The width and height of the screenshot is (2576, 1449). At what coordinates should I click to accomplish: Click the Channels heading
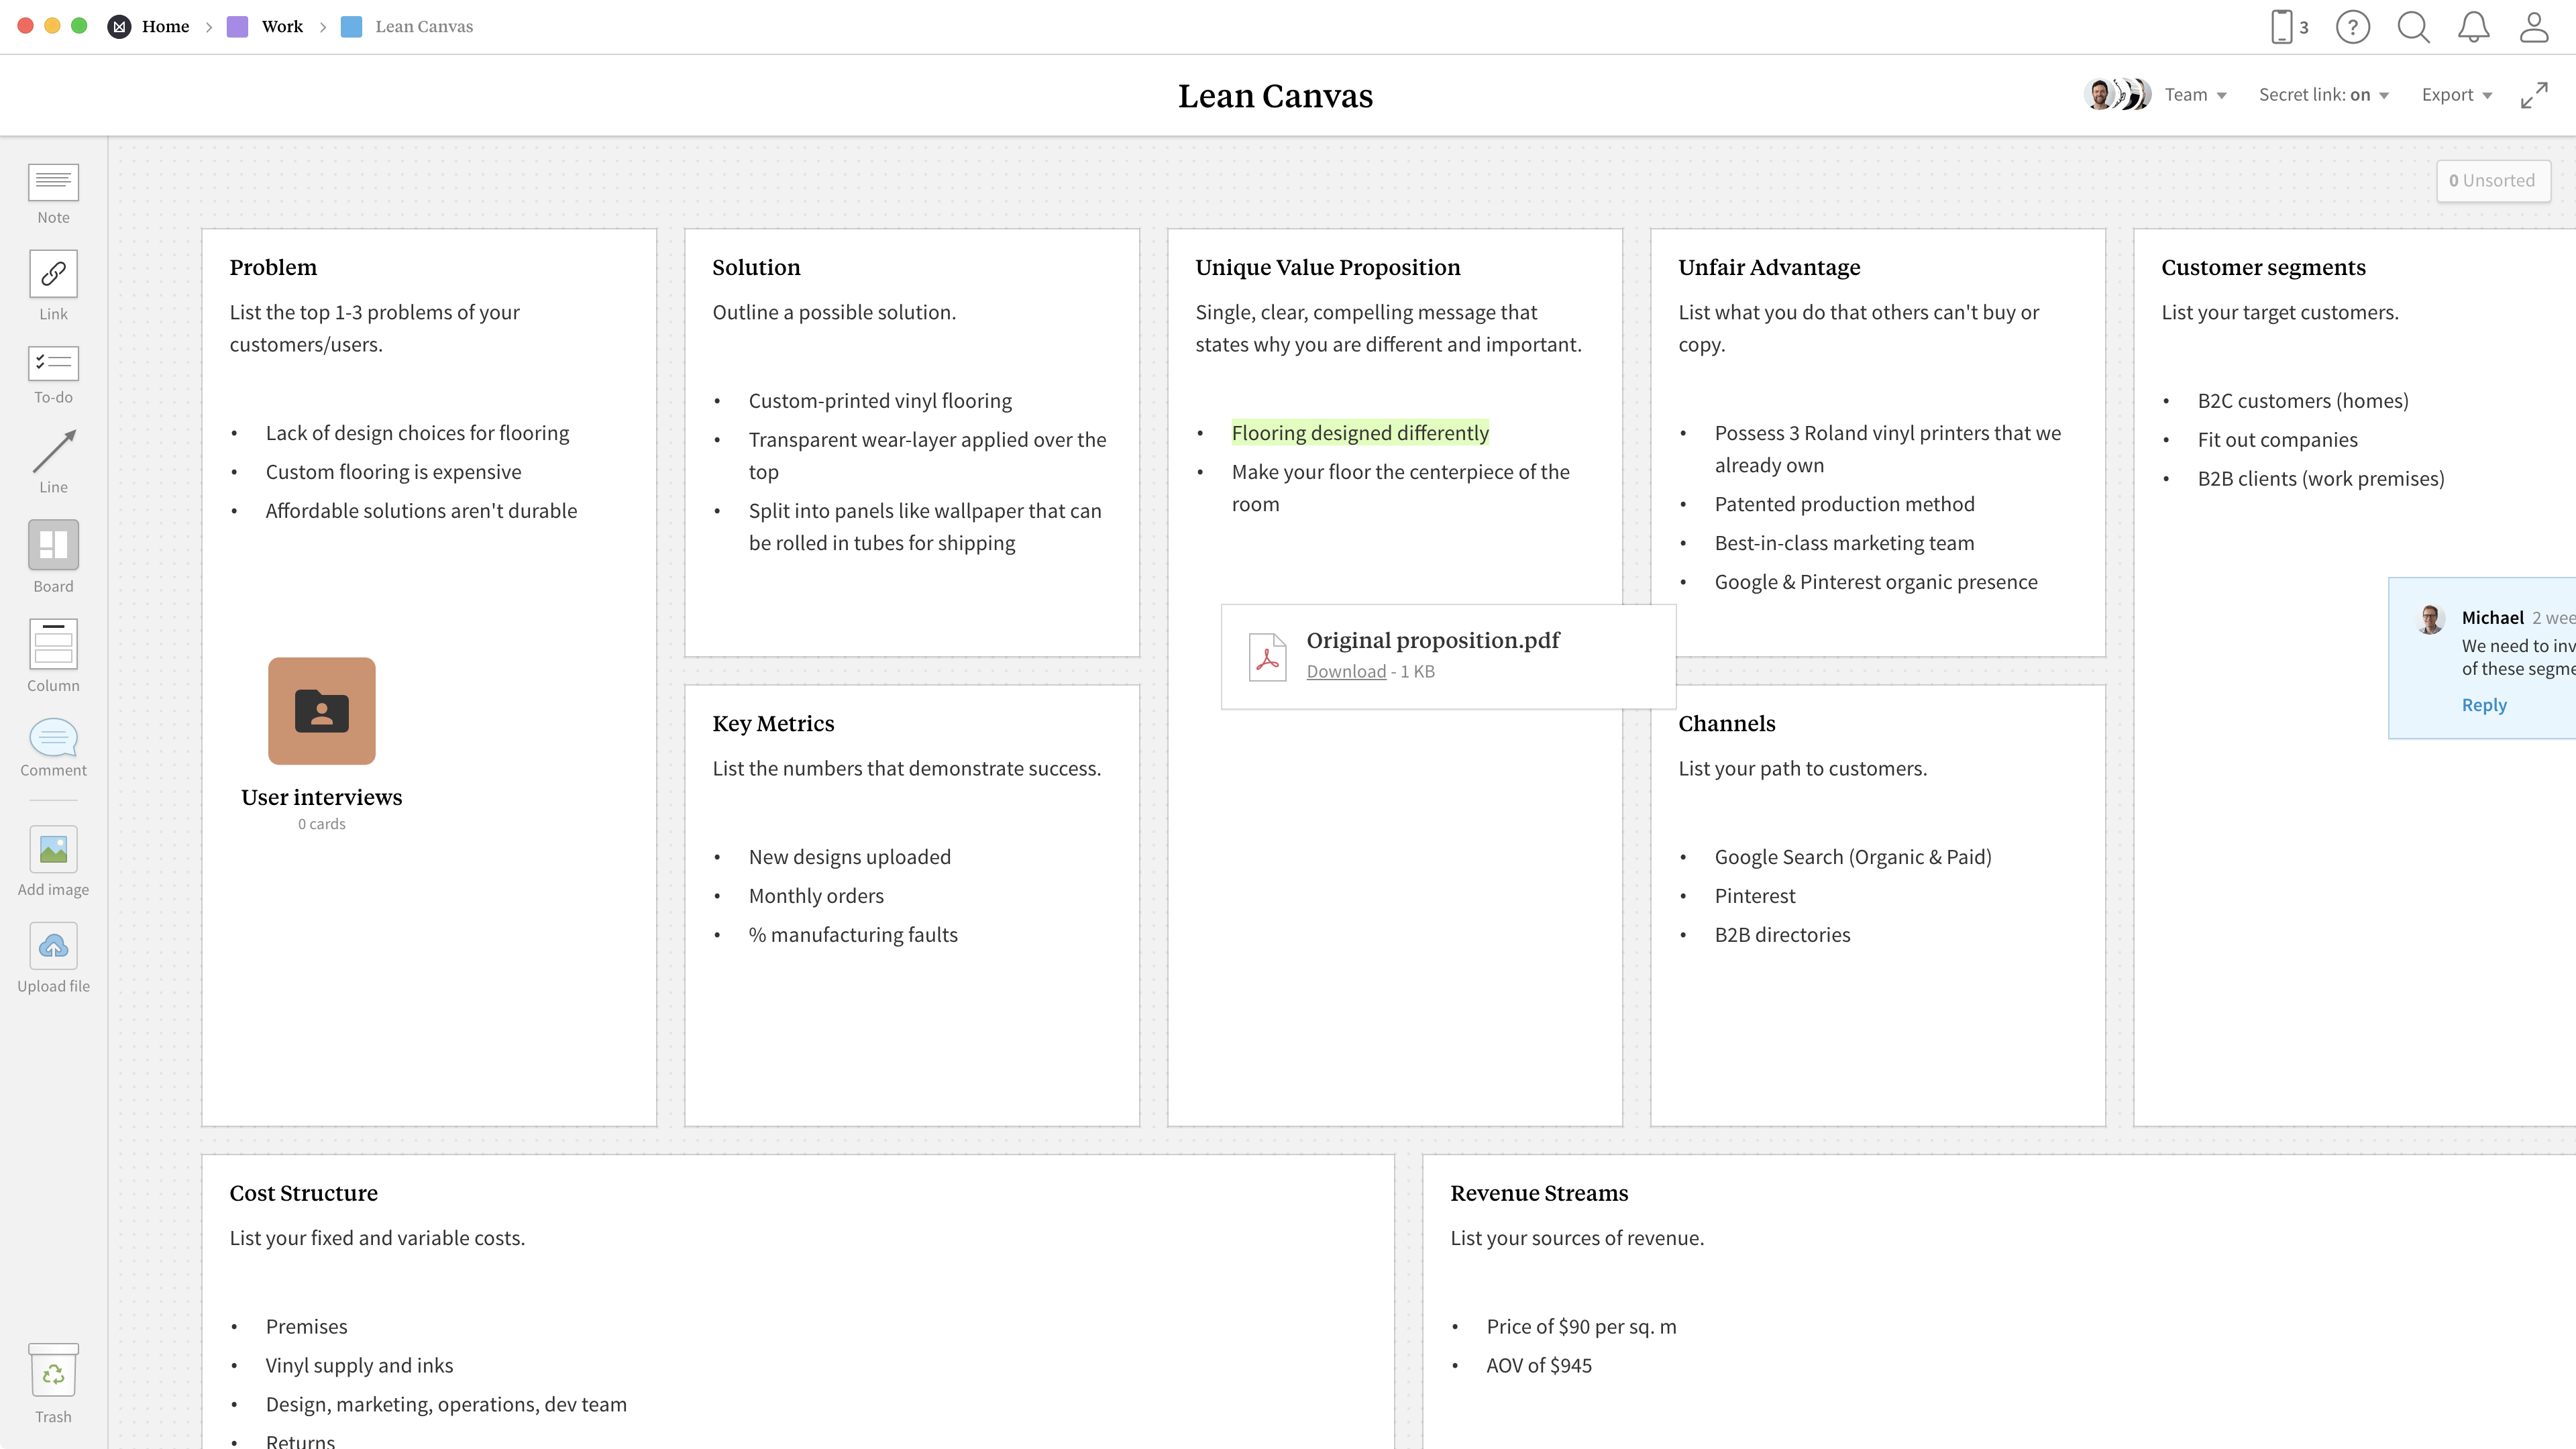pos(1726,723)
